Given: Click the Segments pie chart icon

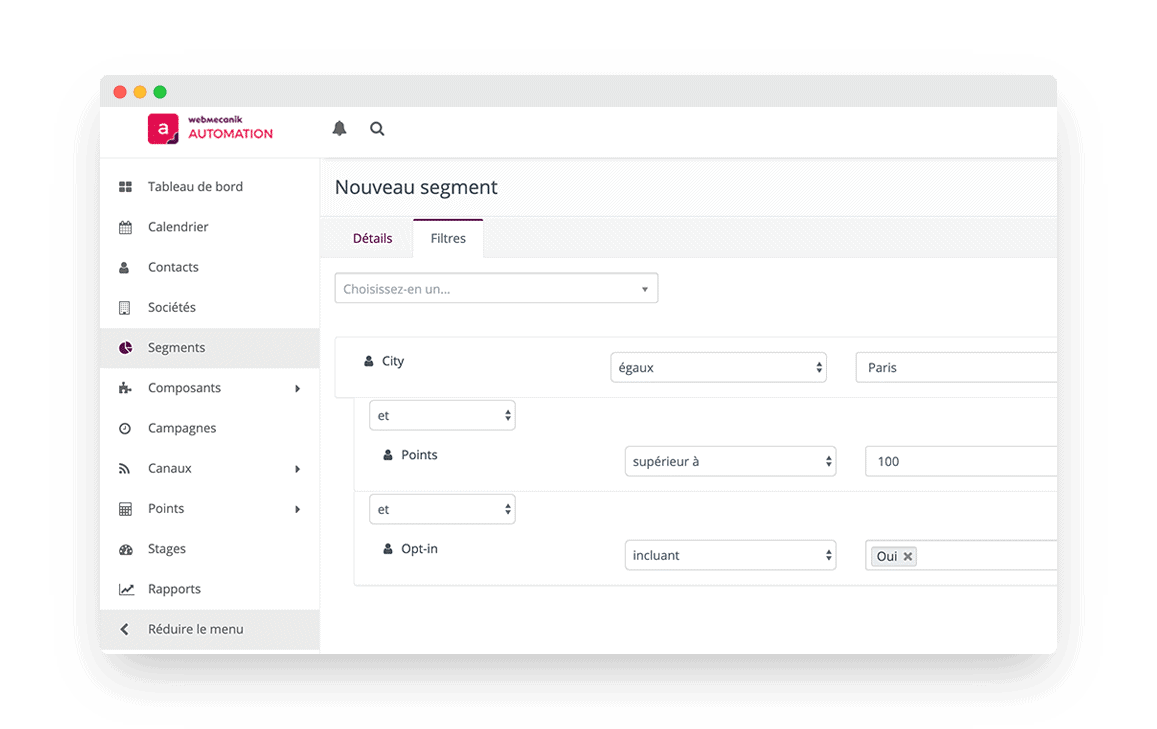Looking at the screenshot, I should coord(125,348).
